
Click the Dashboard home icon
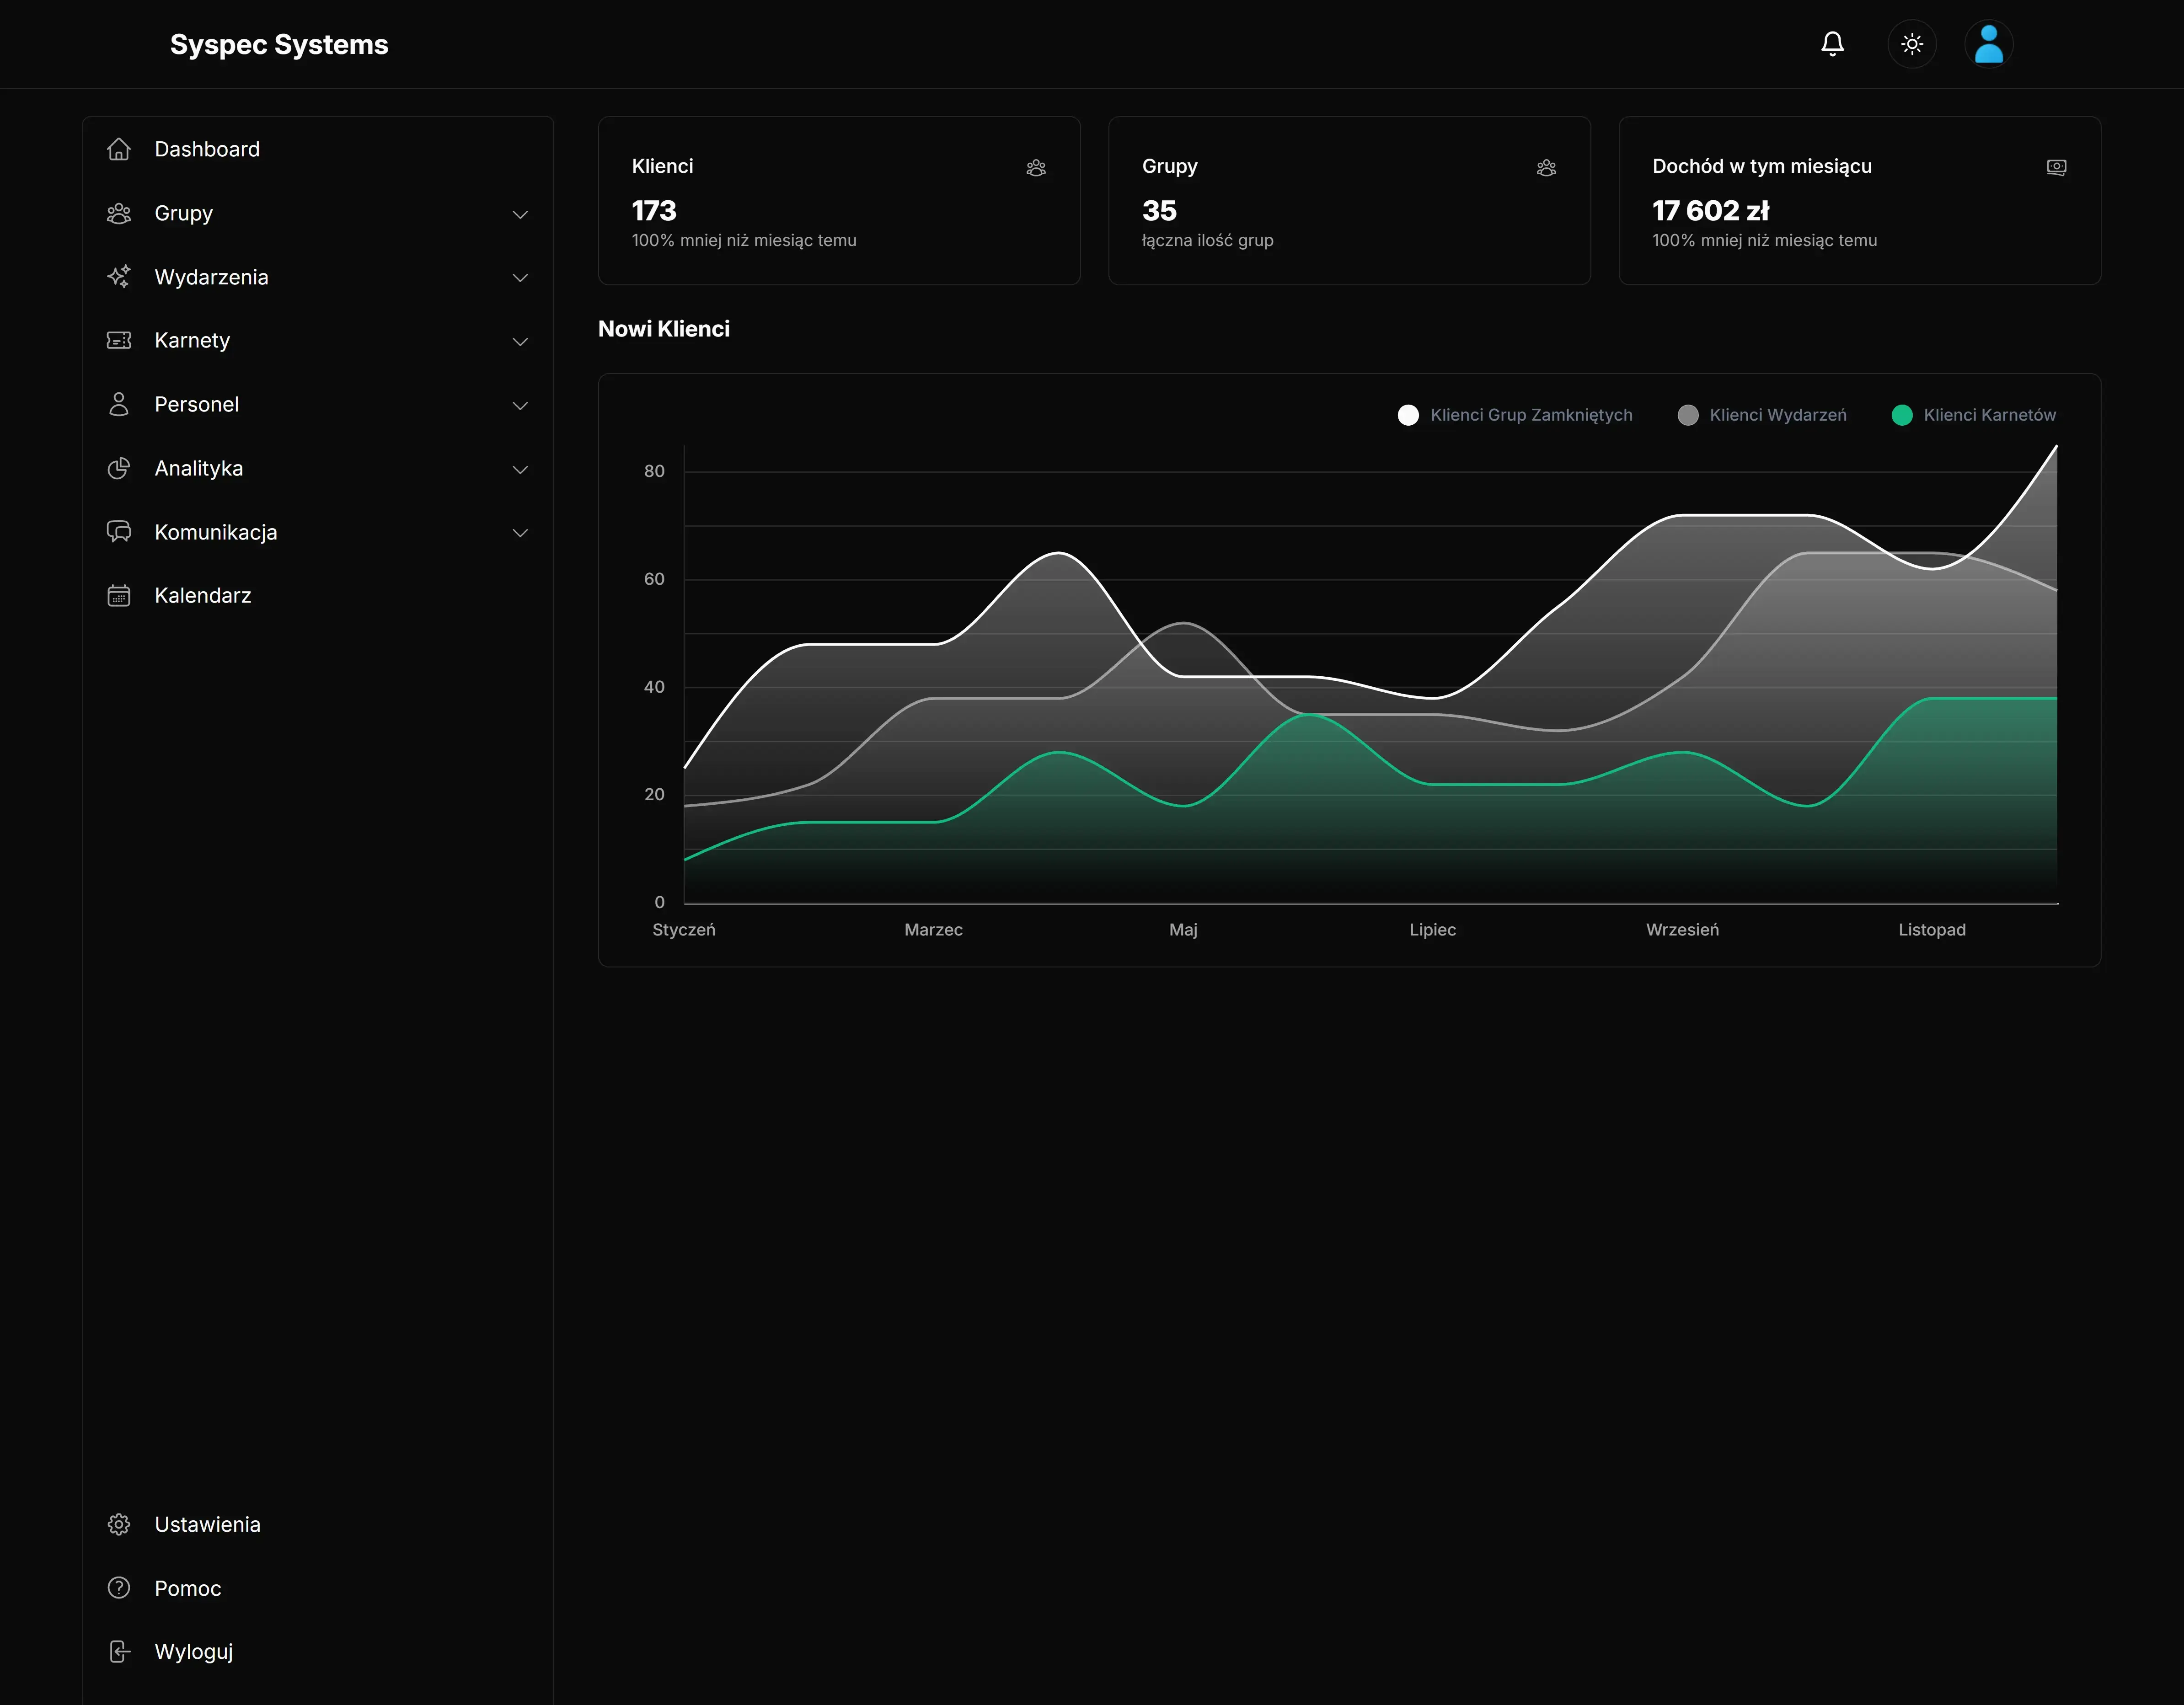(x=119, y=149)
